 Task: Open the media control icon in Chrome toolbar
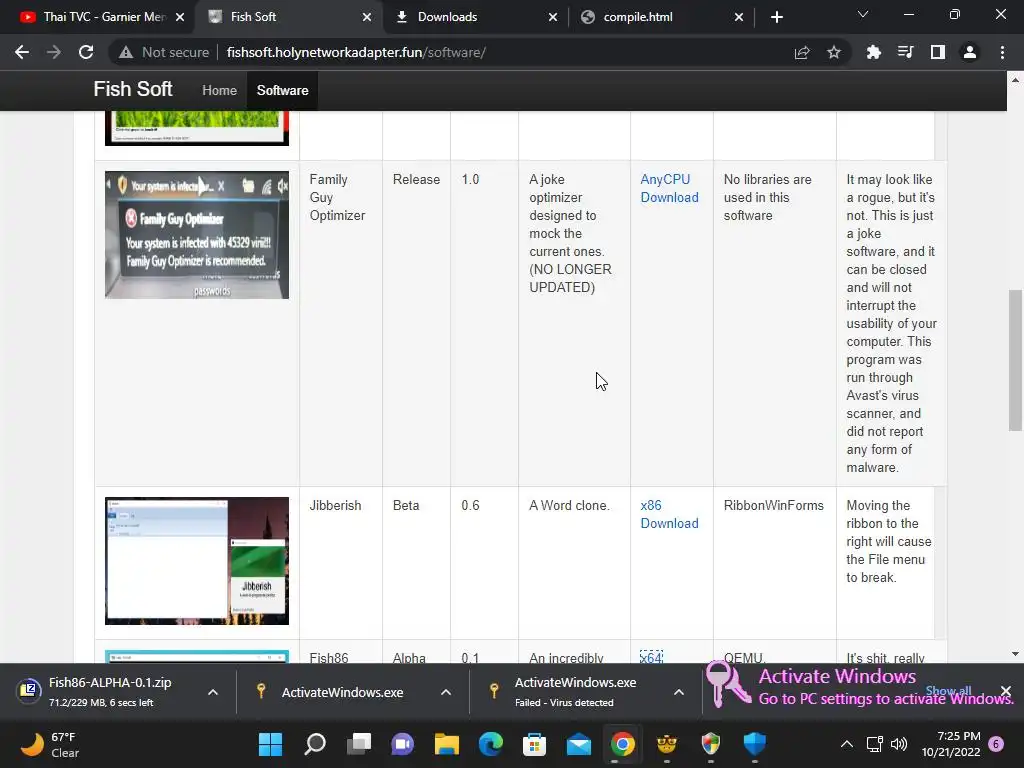click(905, 52)
